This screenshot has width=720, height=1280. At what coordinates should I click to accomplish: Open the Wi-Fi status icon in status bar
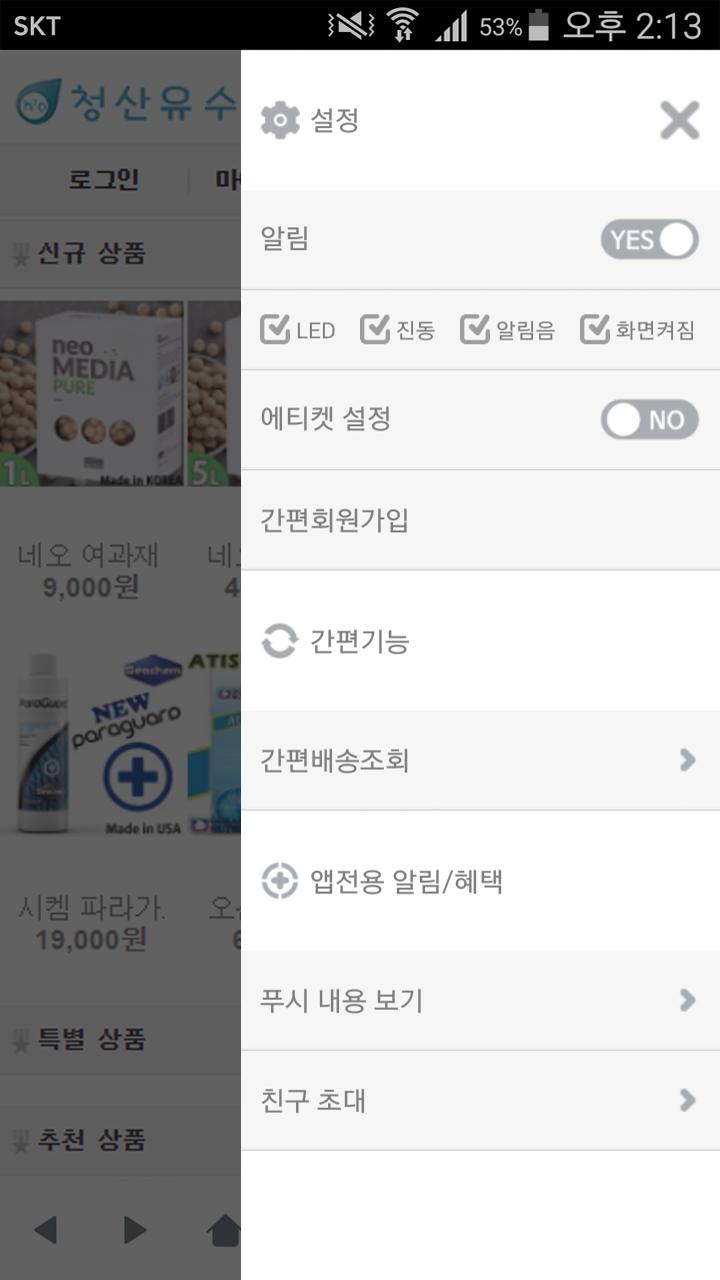click(x=403, y=25)
